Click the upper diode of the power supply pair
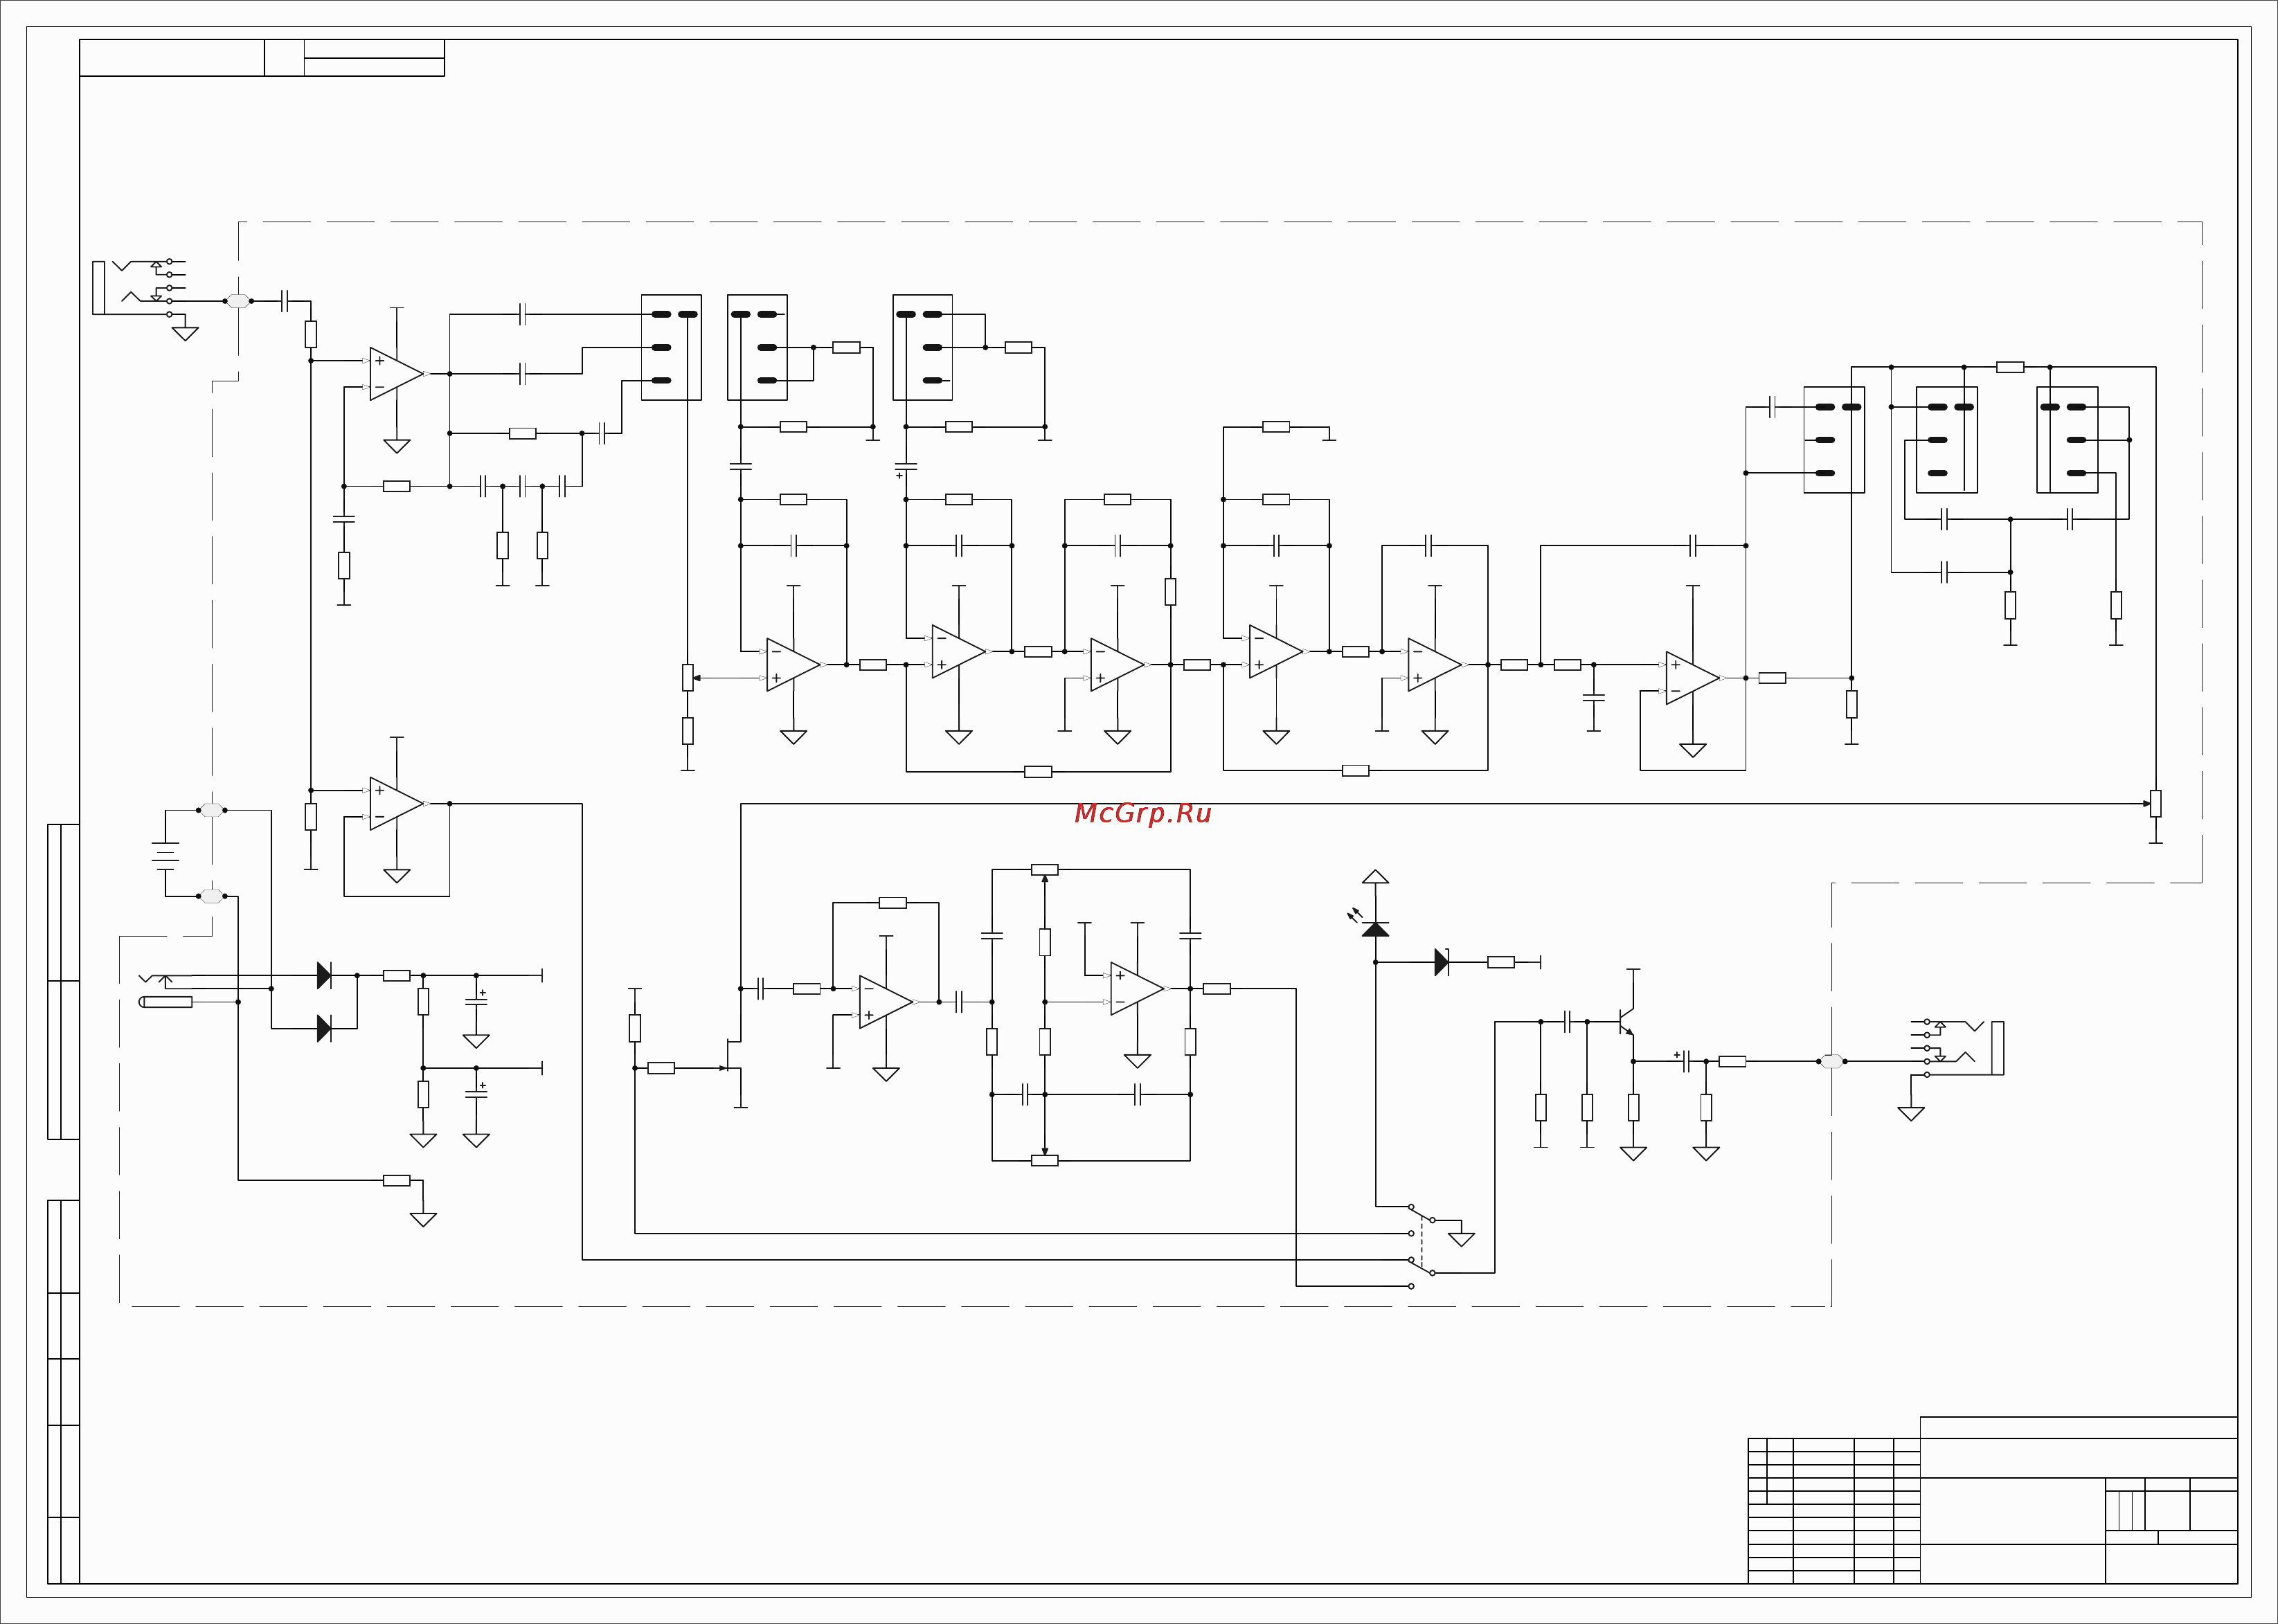The image size is (2278, 1624). point(324,975)
